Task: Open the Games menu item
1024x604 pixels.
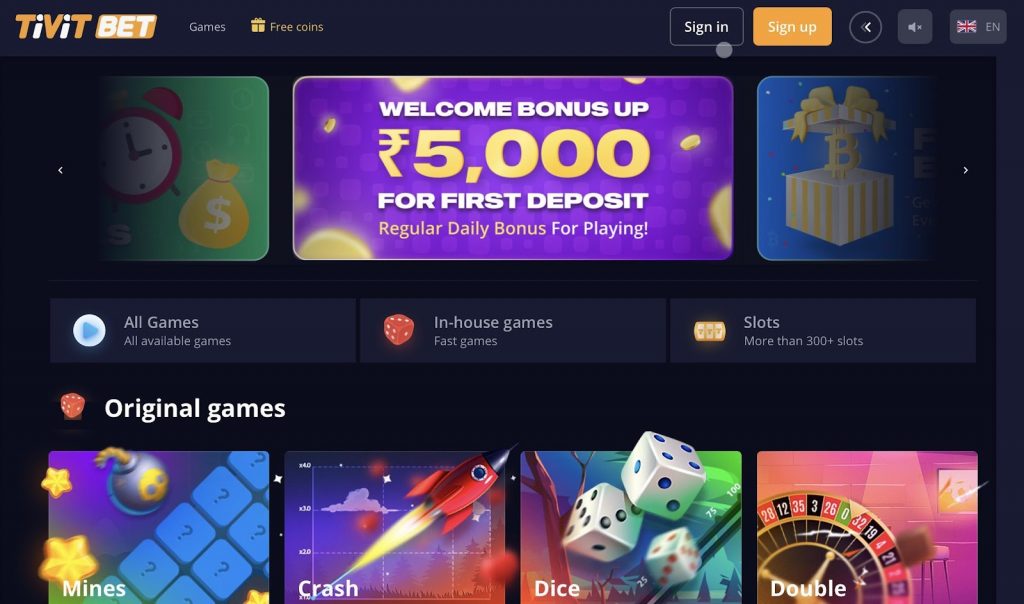Action: click(207, 27)
